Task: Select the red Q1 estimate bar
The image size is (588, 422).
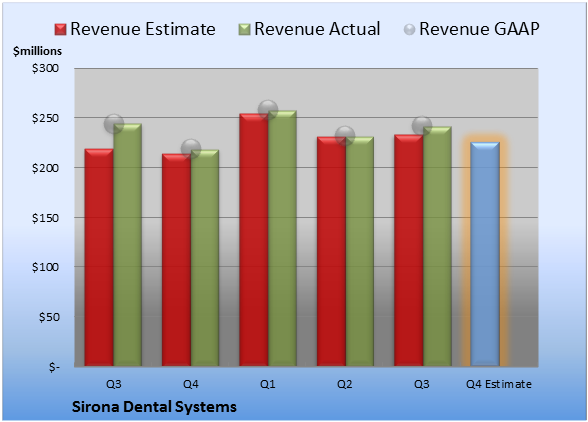Action: [x=254, y=240]
